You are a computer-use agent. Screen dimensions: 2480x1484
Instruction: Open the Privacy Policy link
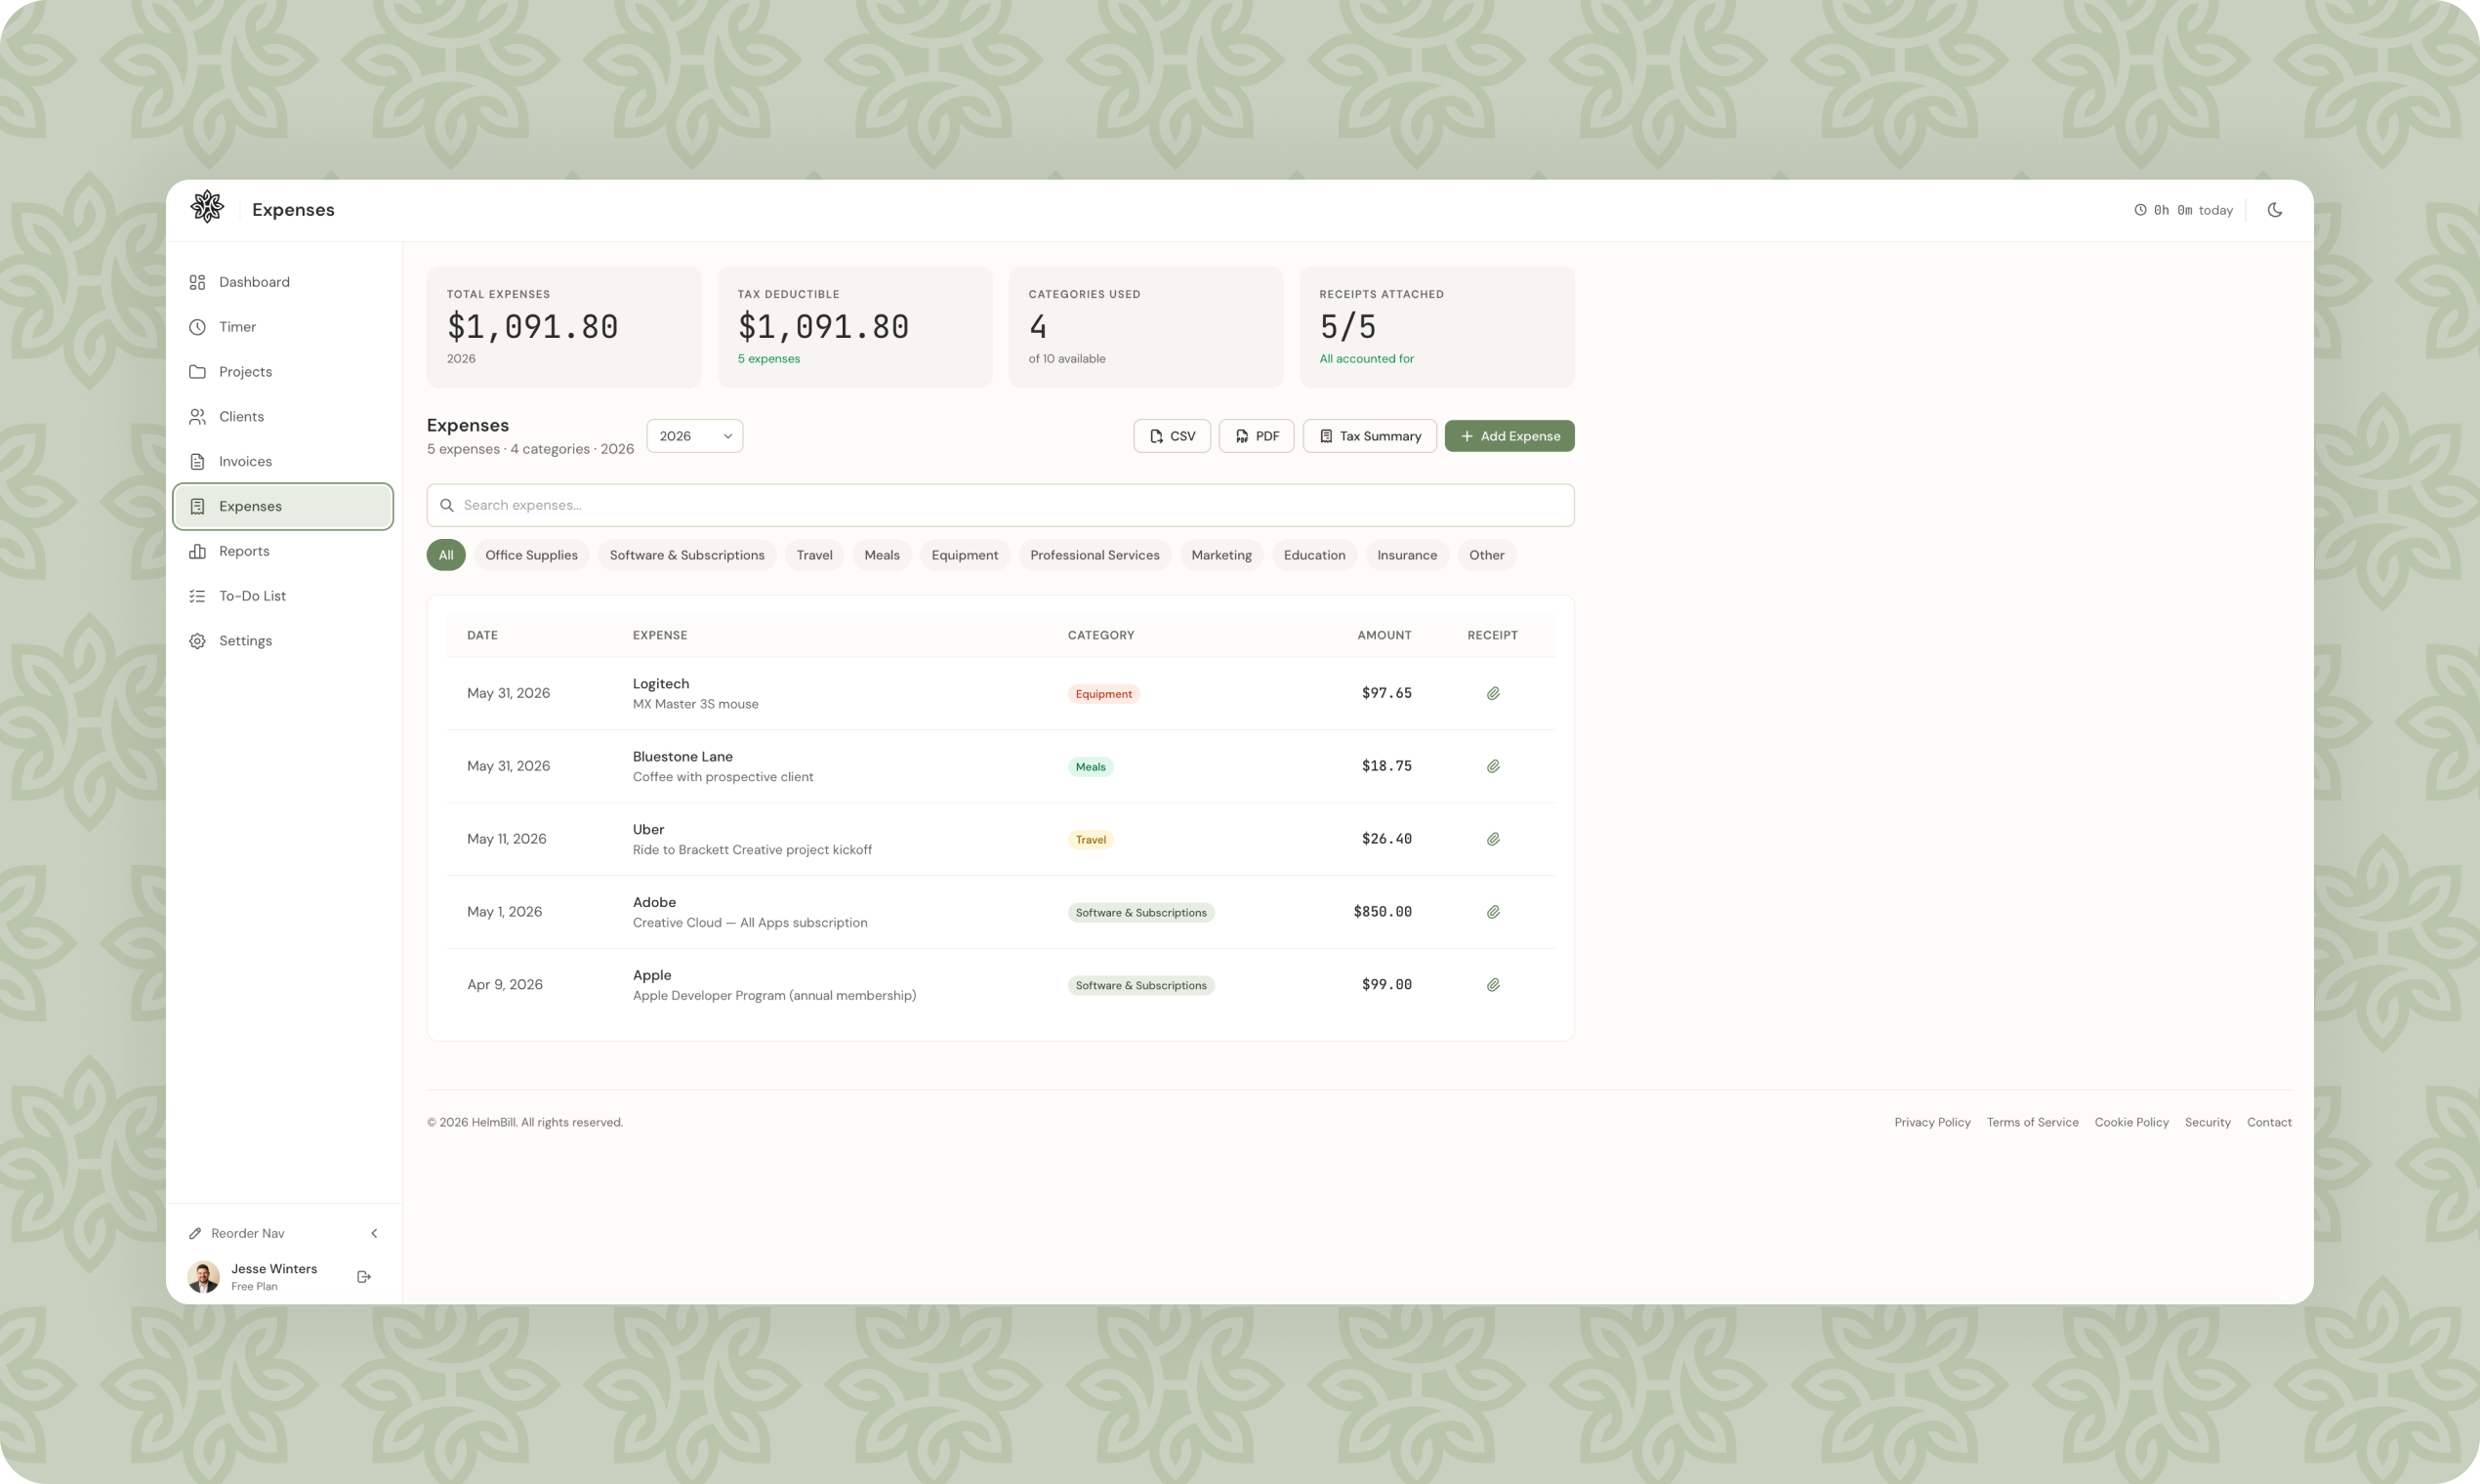click(x=1932, y=1123)
